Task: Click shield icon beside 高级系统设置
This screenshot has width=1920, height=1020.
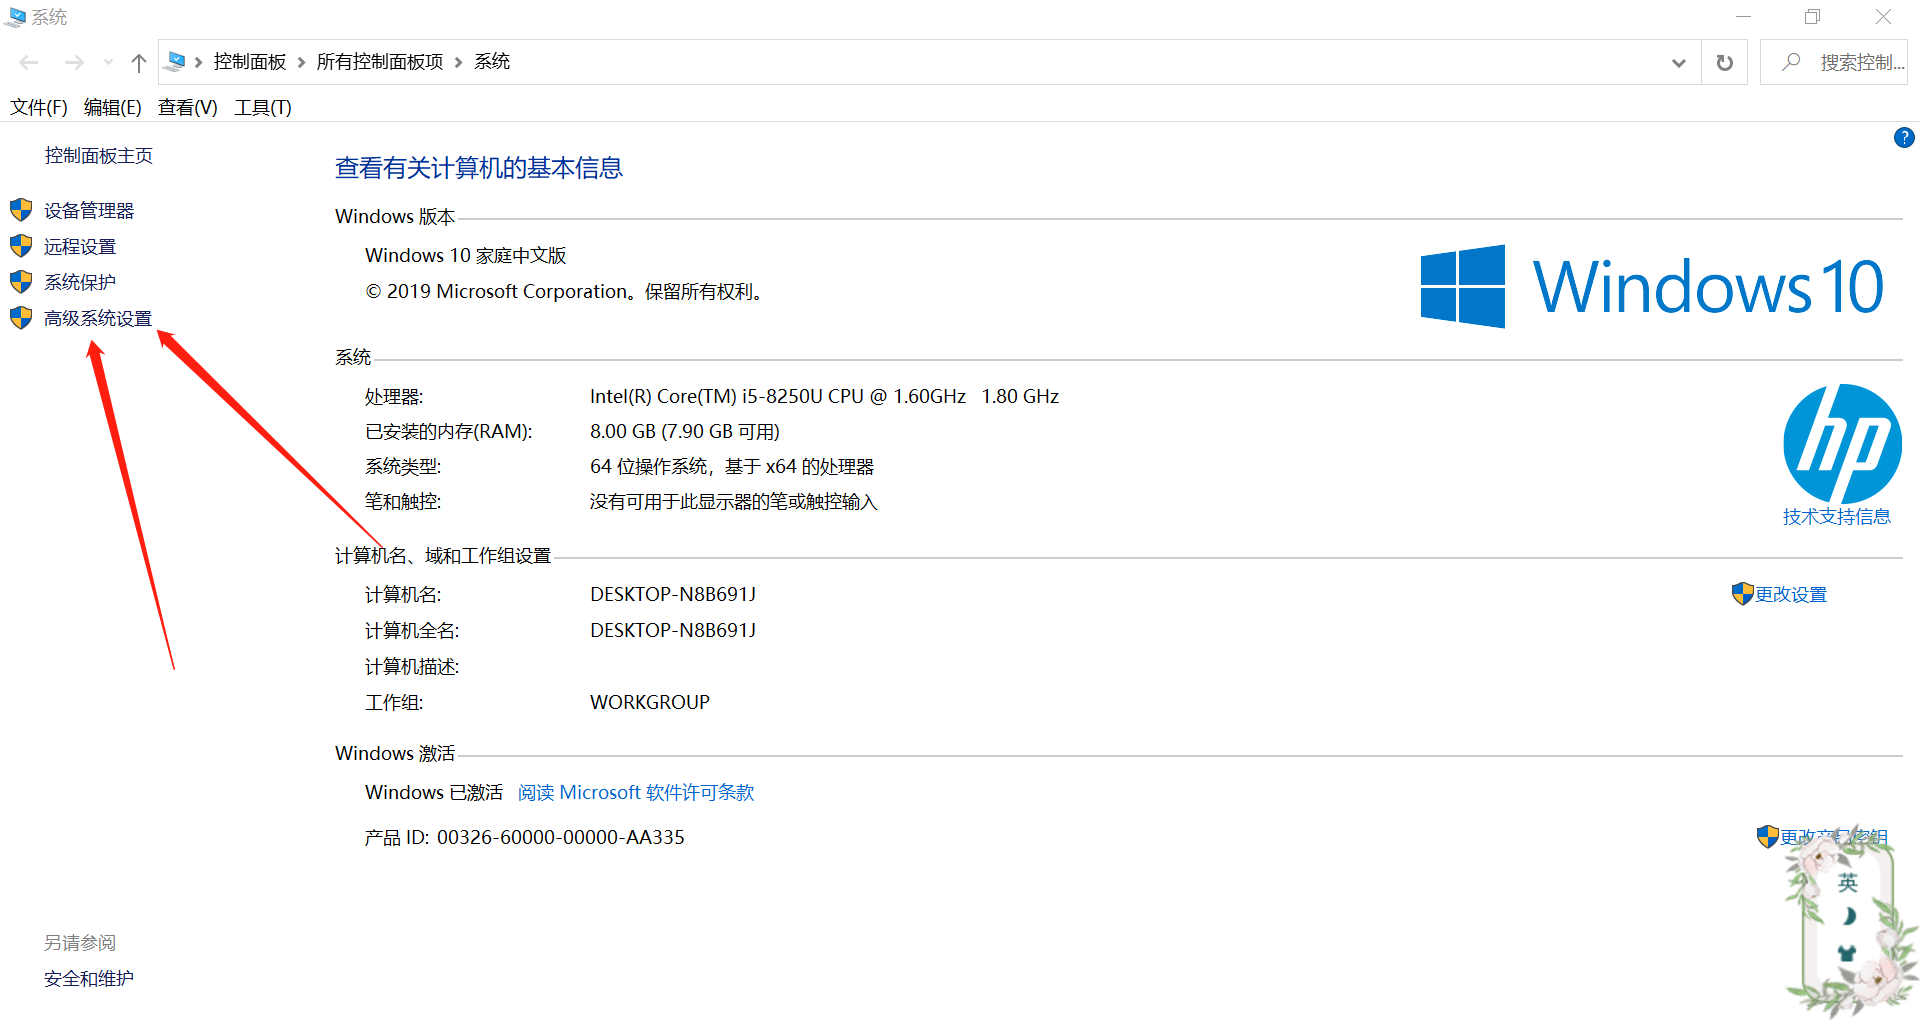Action: (x=21, y=318)
